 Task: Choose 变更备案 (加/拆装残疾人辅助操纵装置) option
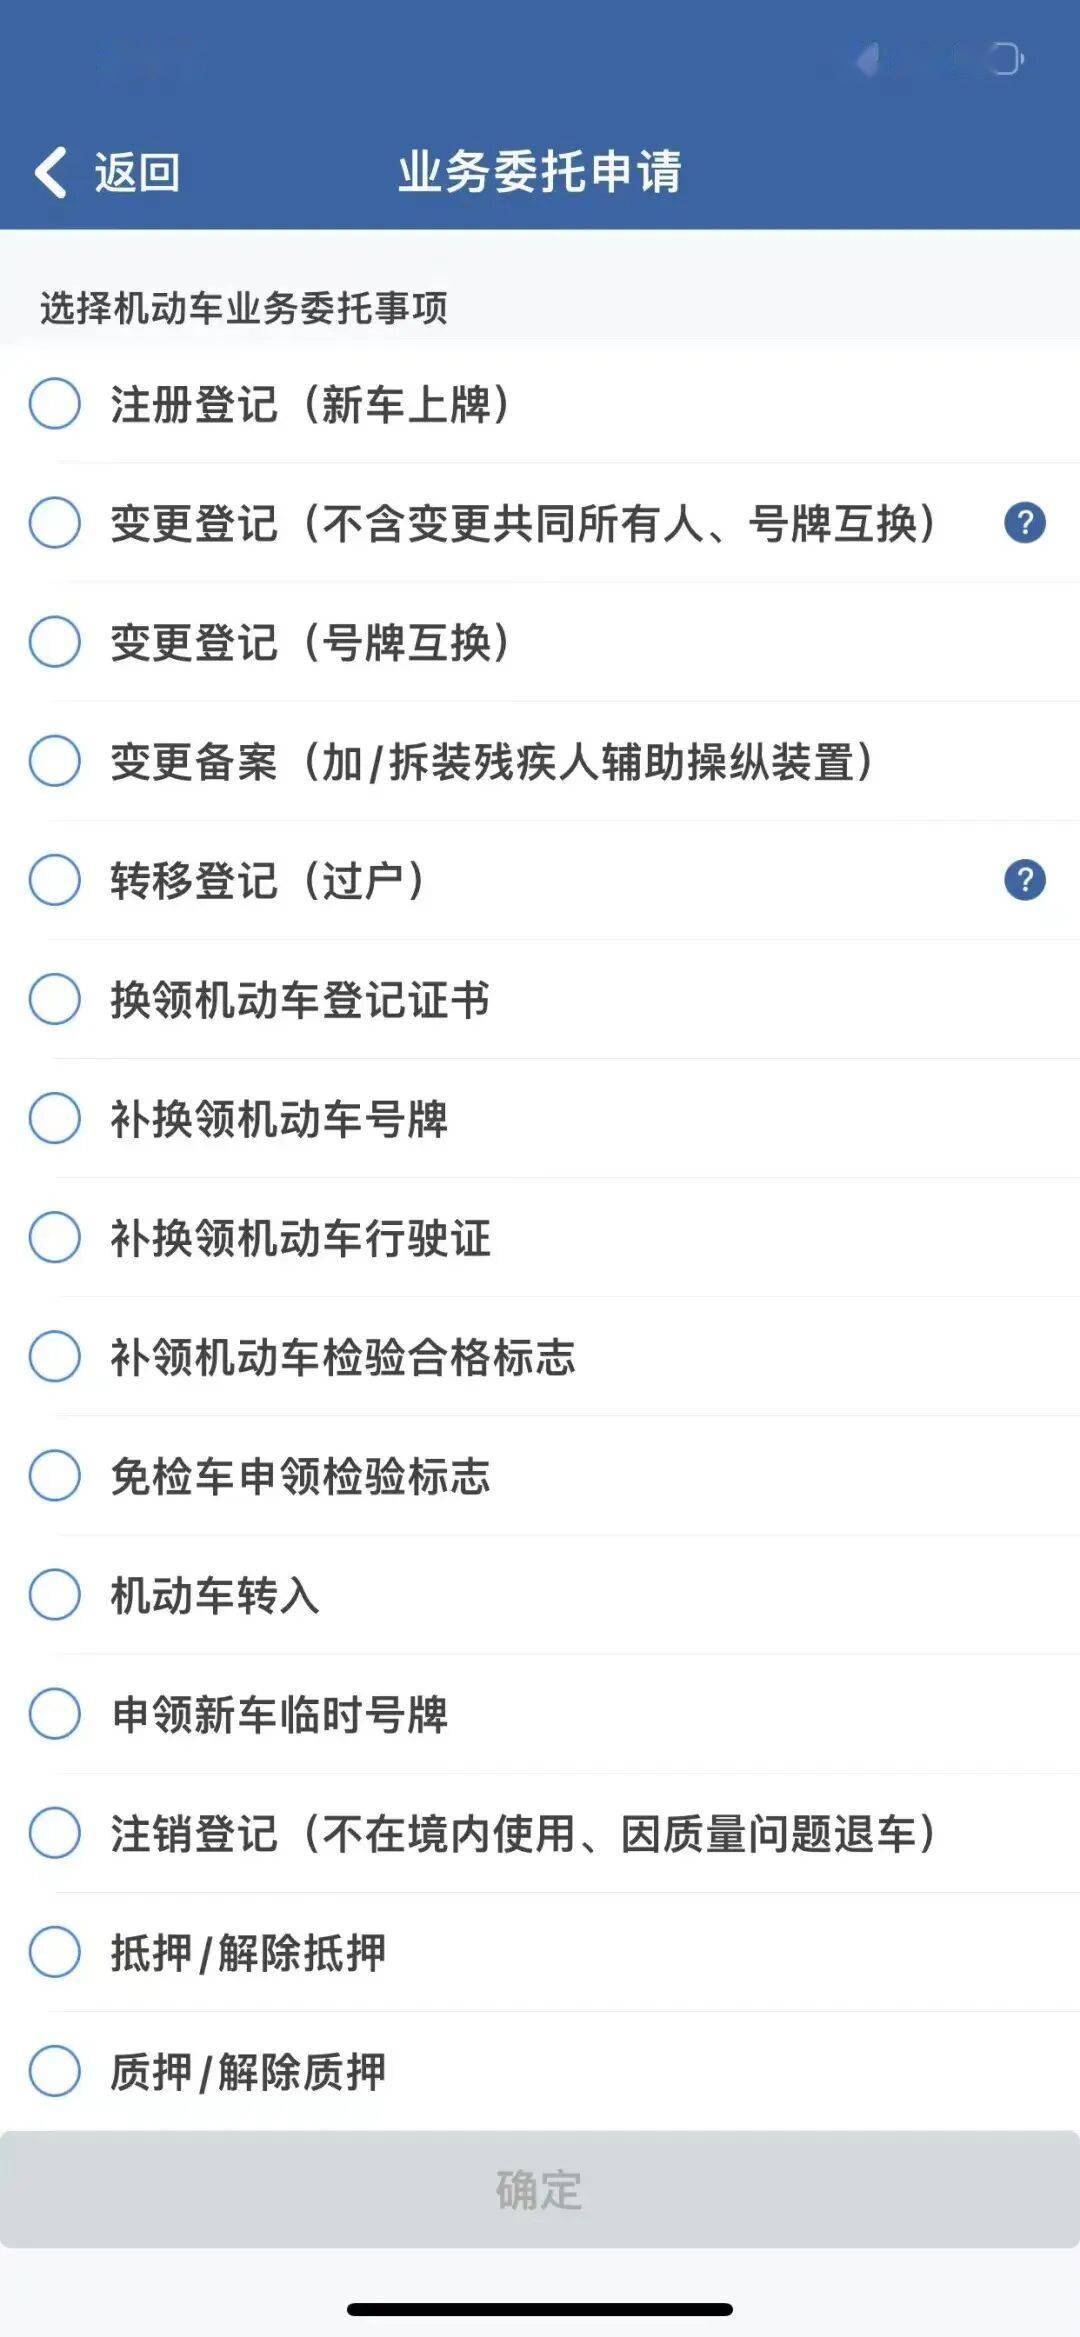pos(55,761)
